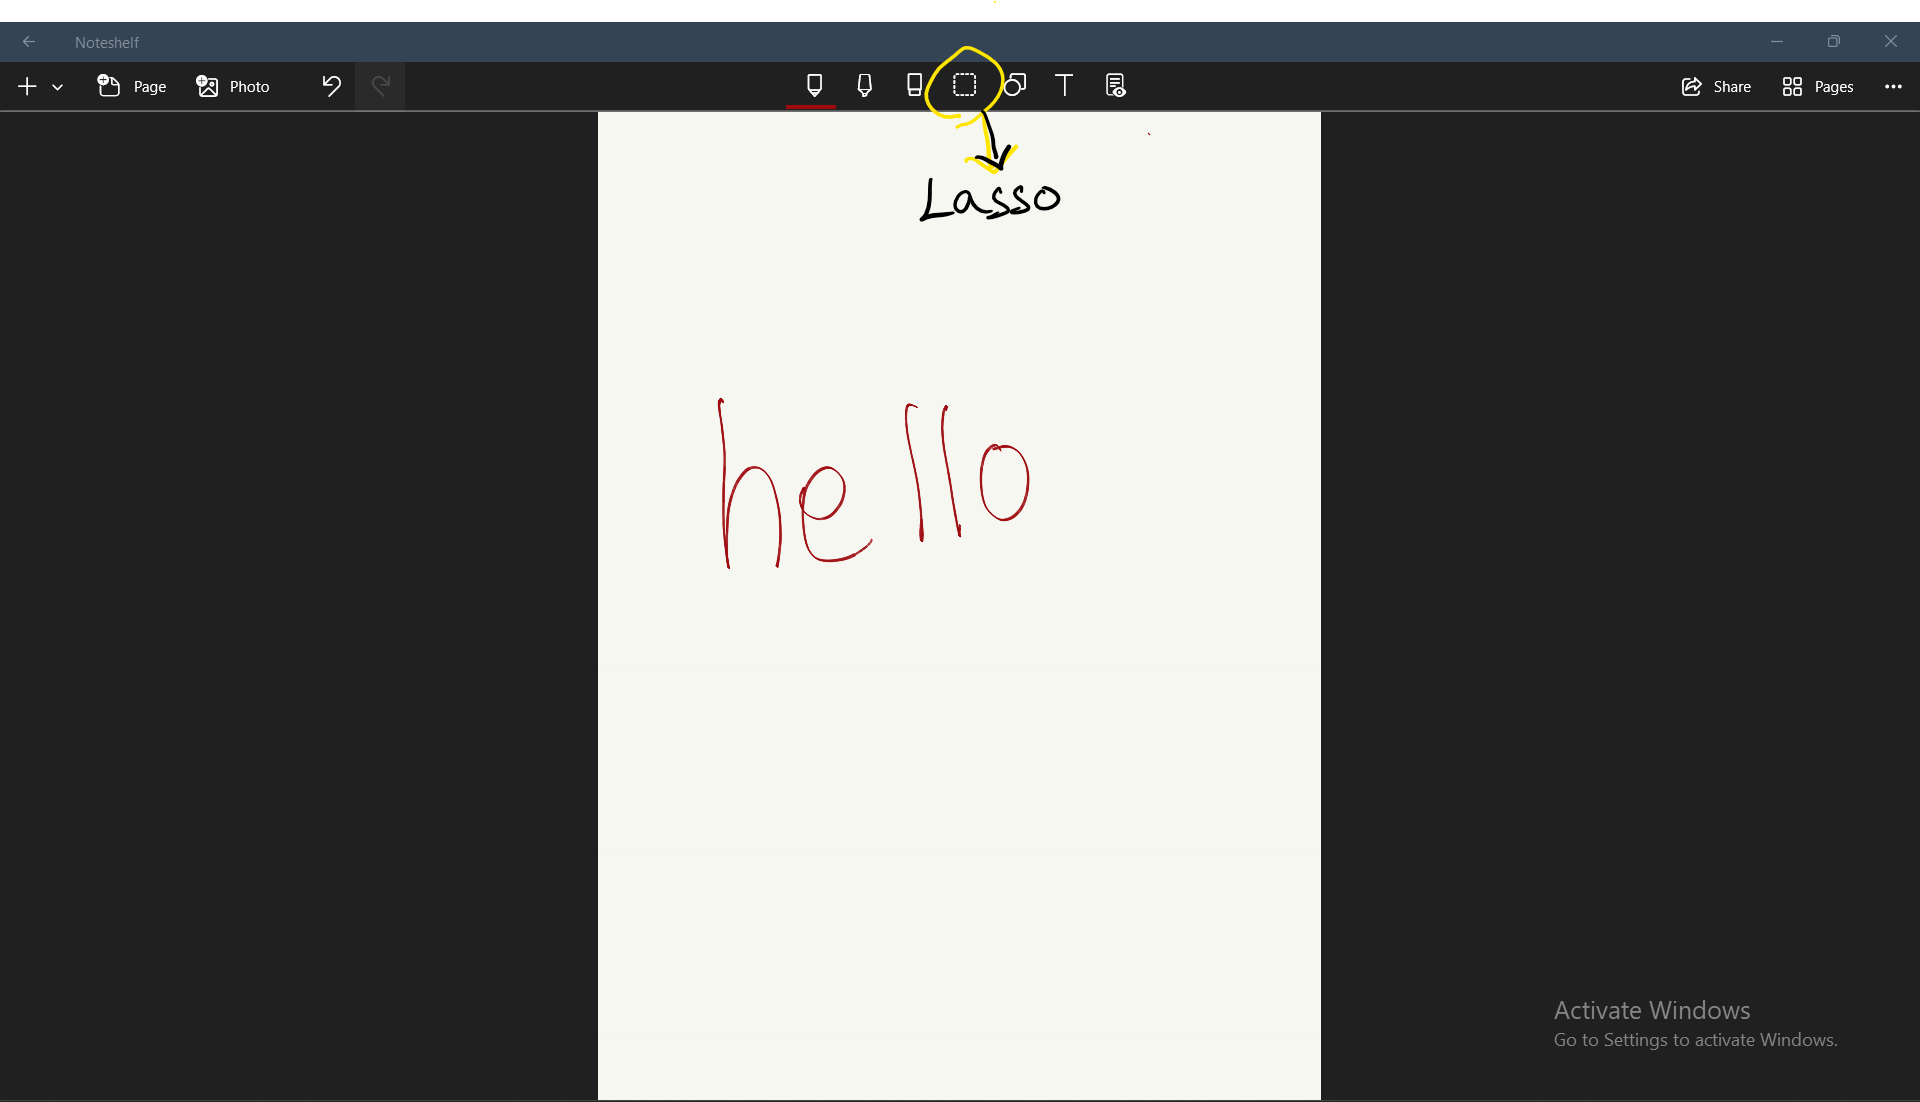Select the Highlighter tool
The image size is (1920, 1102).
coord(865,85)
